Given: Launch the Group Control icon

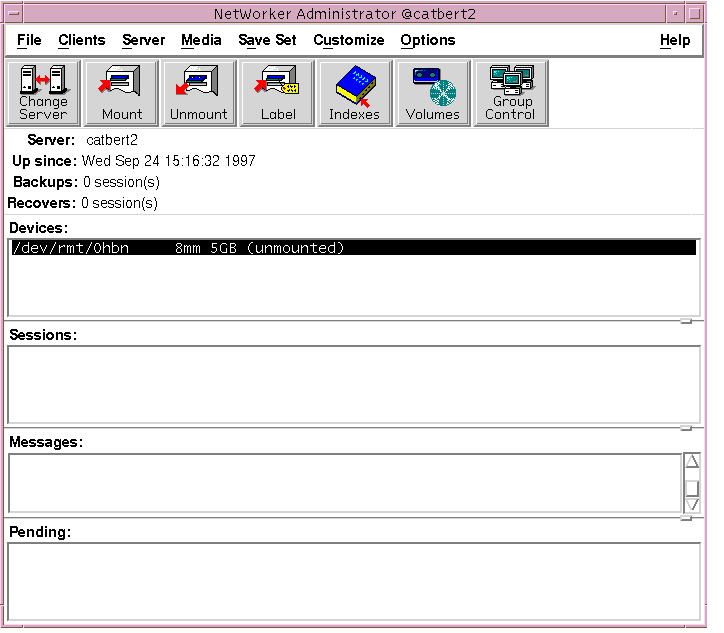Looking at the screenshot, I should 510,93.
